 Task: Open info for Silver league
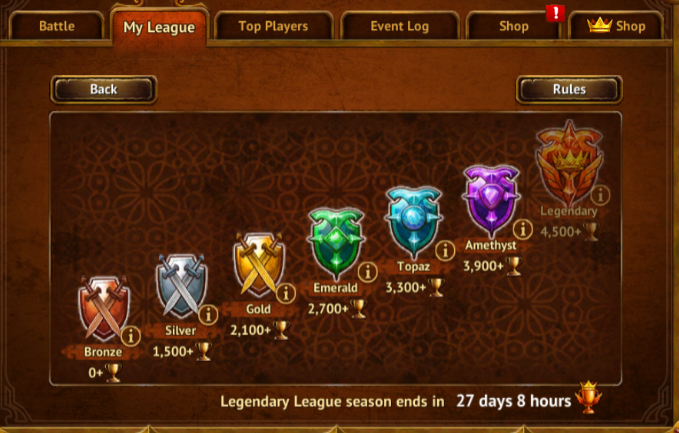(208, 314)
